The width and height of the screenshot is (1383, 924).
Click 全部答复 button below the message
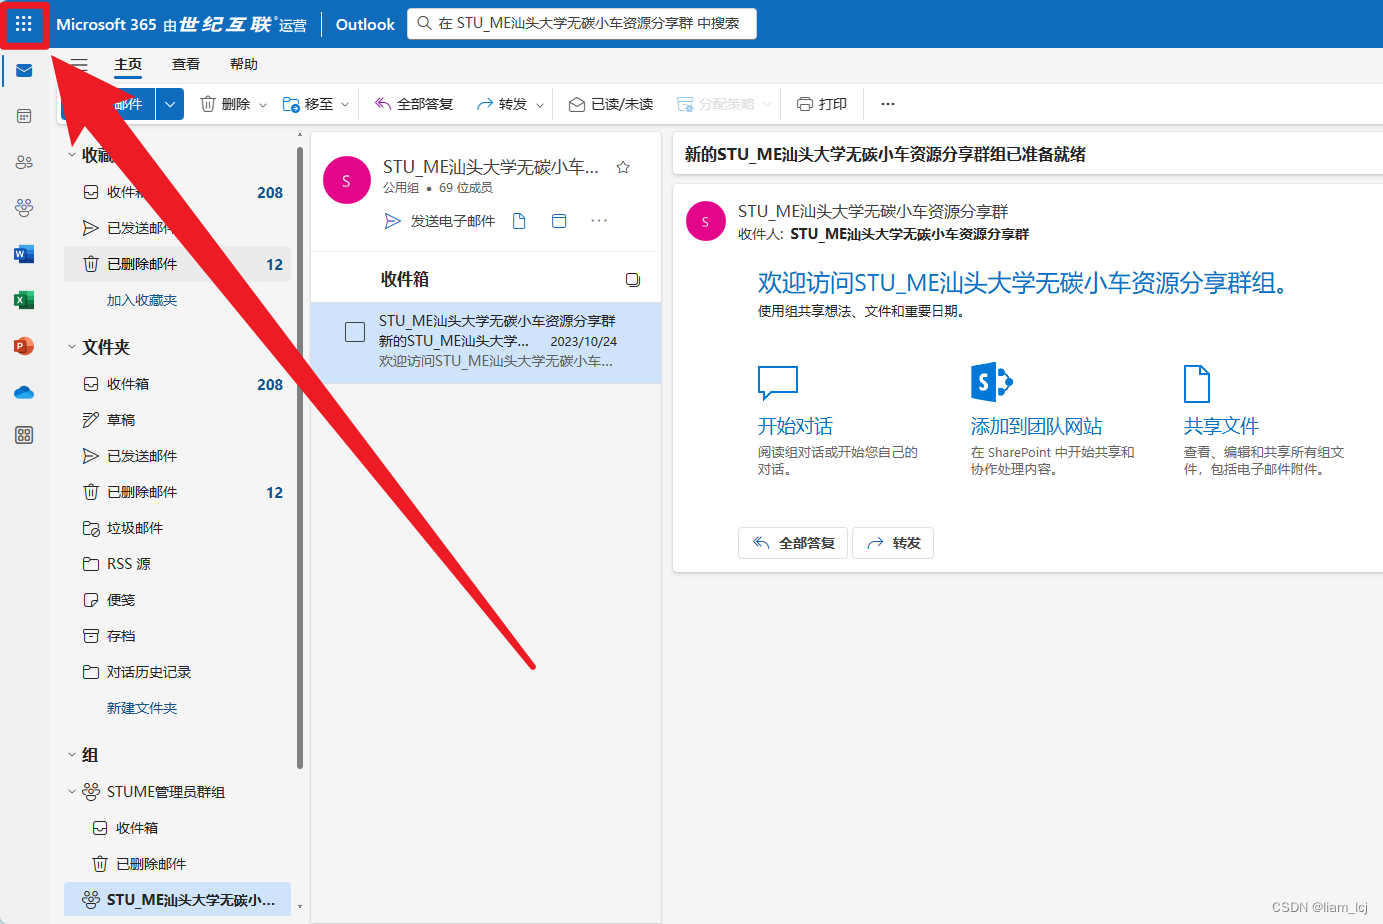(x=793, y=543)
